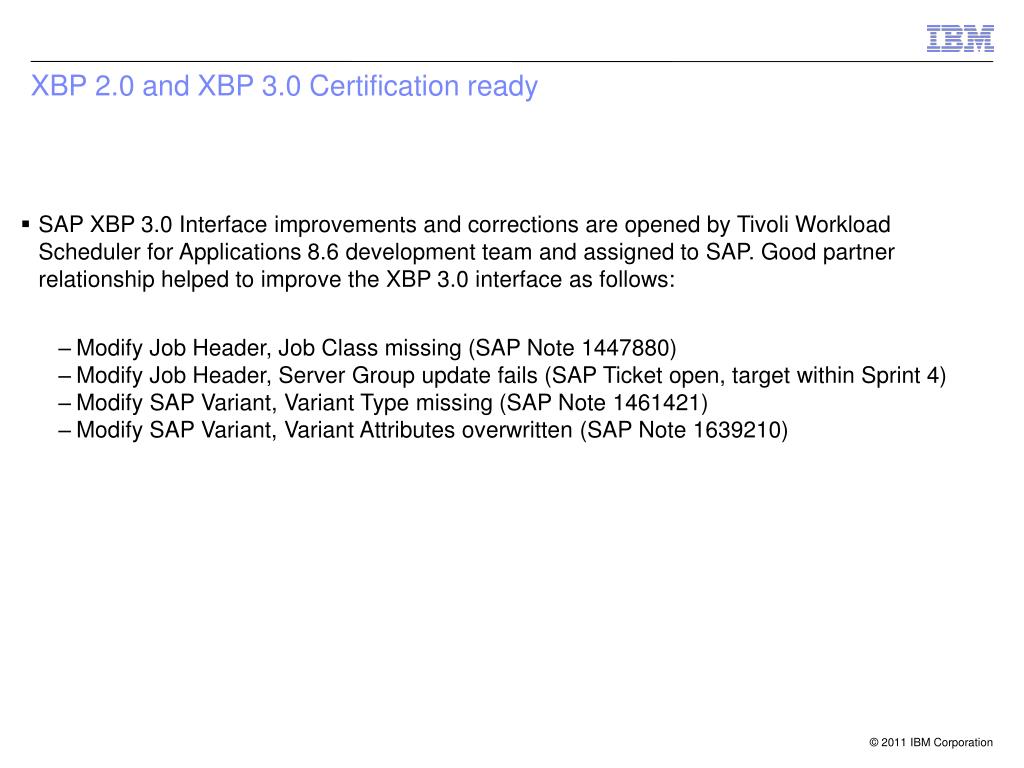The width and height of the screenshot is (1024, 768).
Task: Click the line 'Scheduler for Applications 8.6 development team'
Action: pyautogui.click(x=466, y=252)
